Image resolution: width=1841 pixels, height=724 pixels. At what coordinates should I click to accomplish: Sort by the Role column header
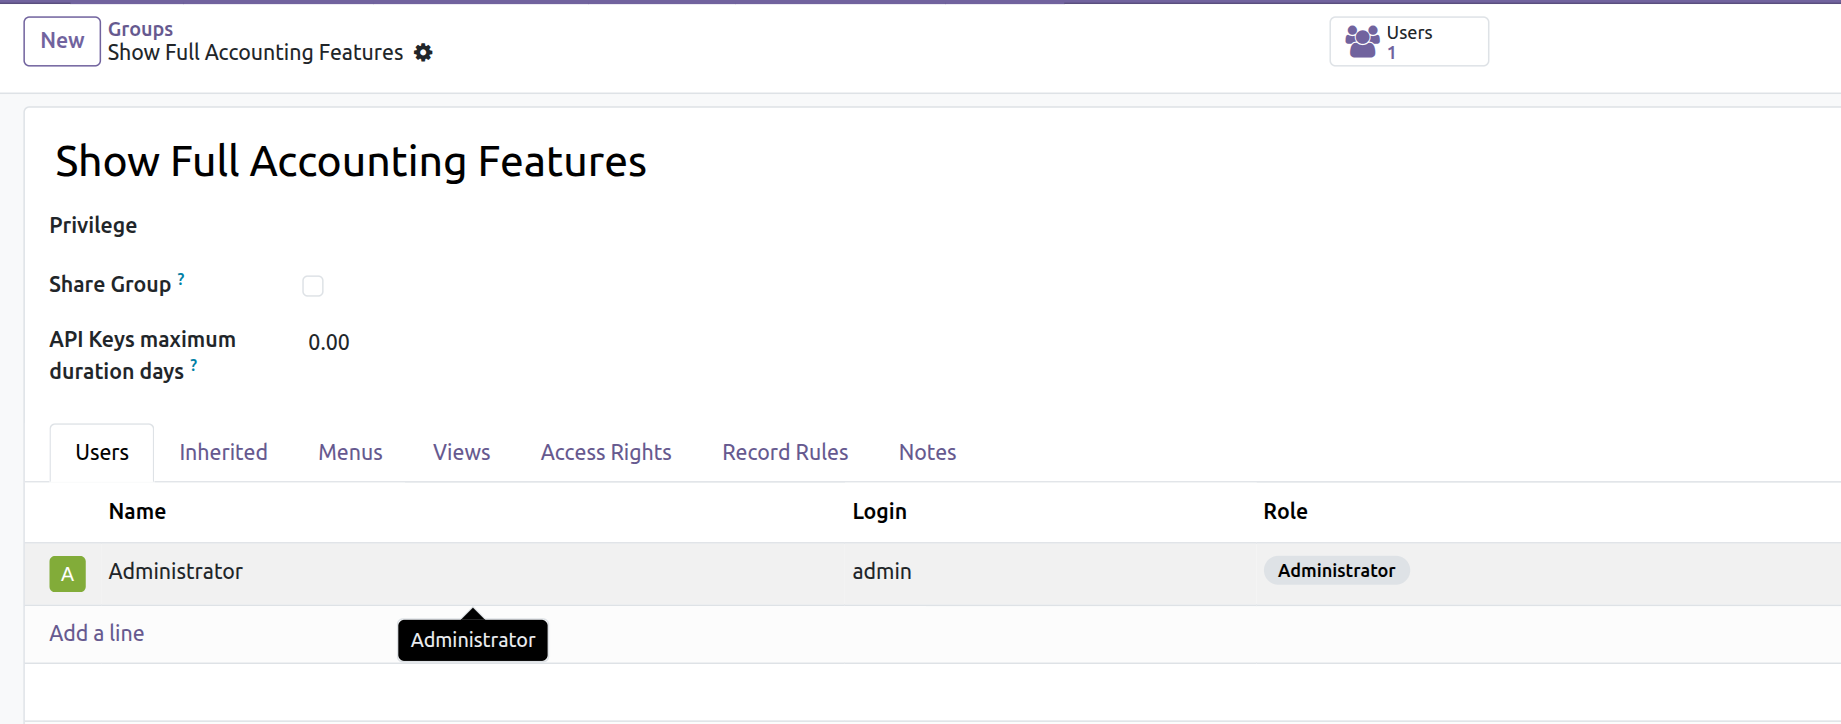(1285, 512)
